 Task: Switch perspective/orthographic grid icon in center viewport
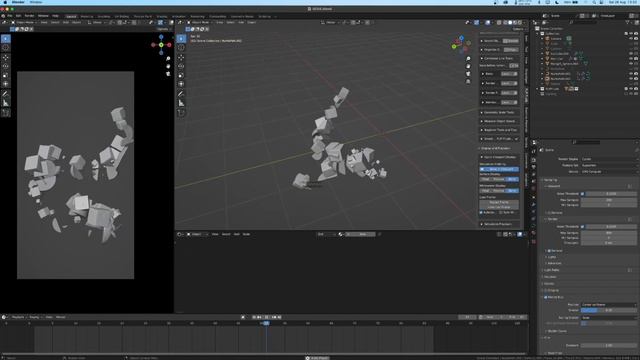468,82
